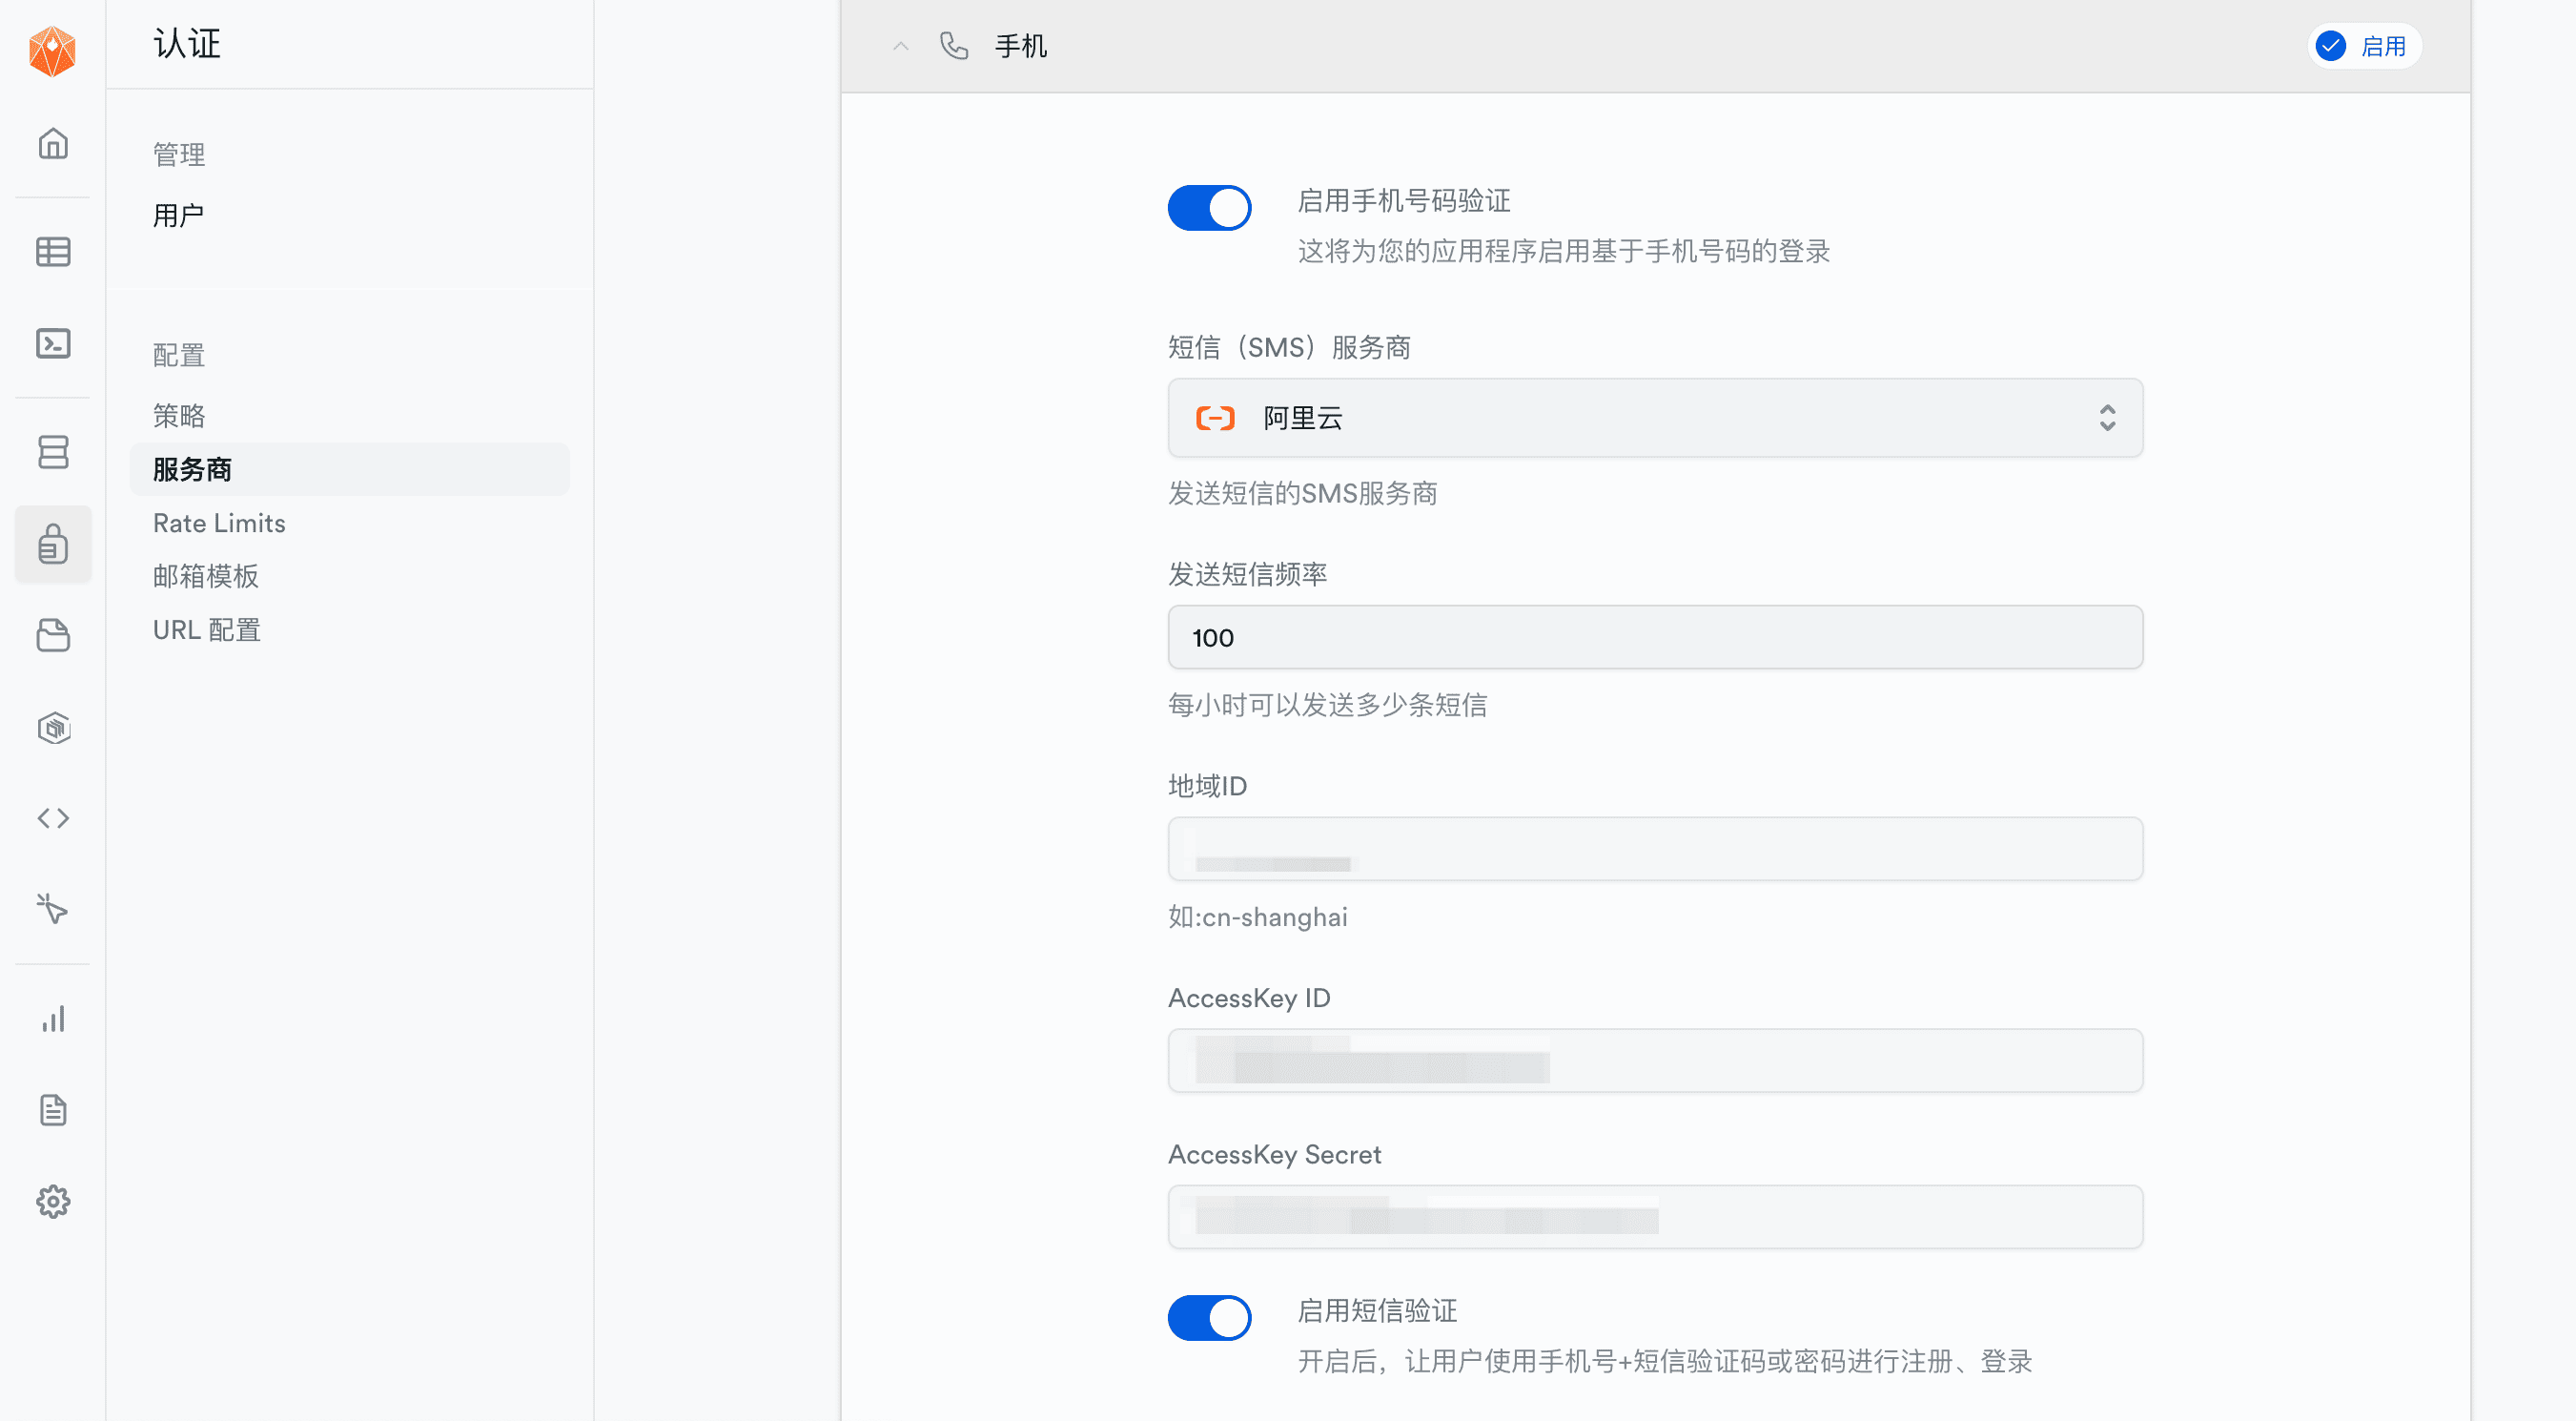The height and width of the screenshot is (1421, 2576).
Task: Click the 发送短信频率 input with 100
Action: coord(1655,637)
